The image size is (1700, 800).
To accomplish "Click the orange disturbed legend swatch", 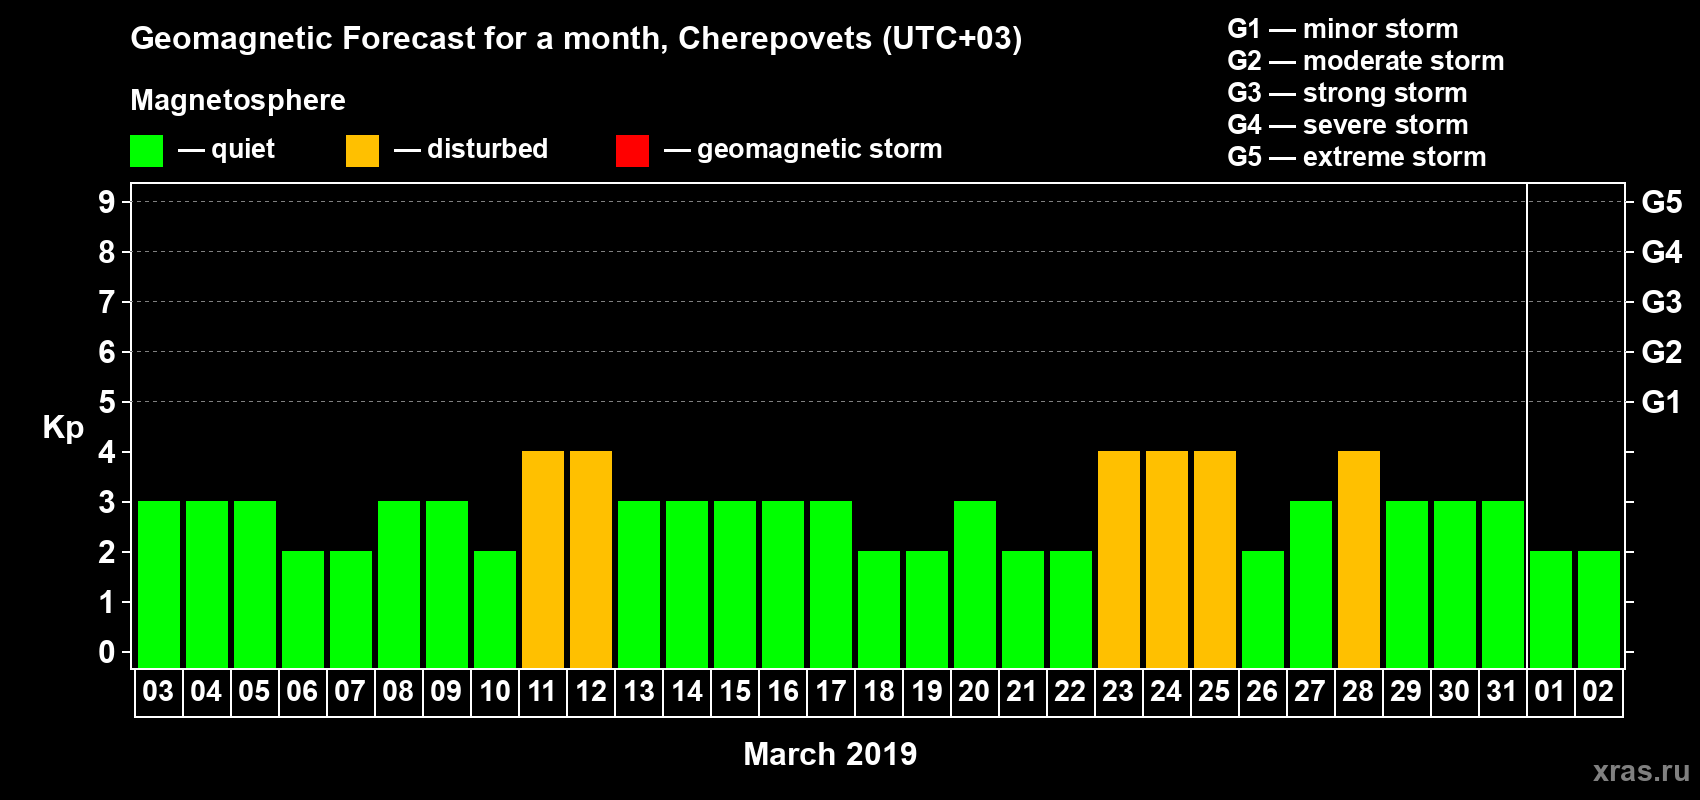I will tap(362, 151).
